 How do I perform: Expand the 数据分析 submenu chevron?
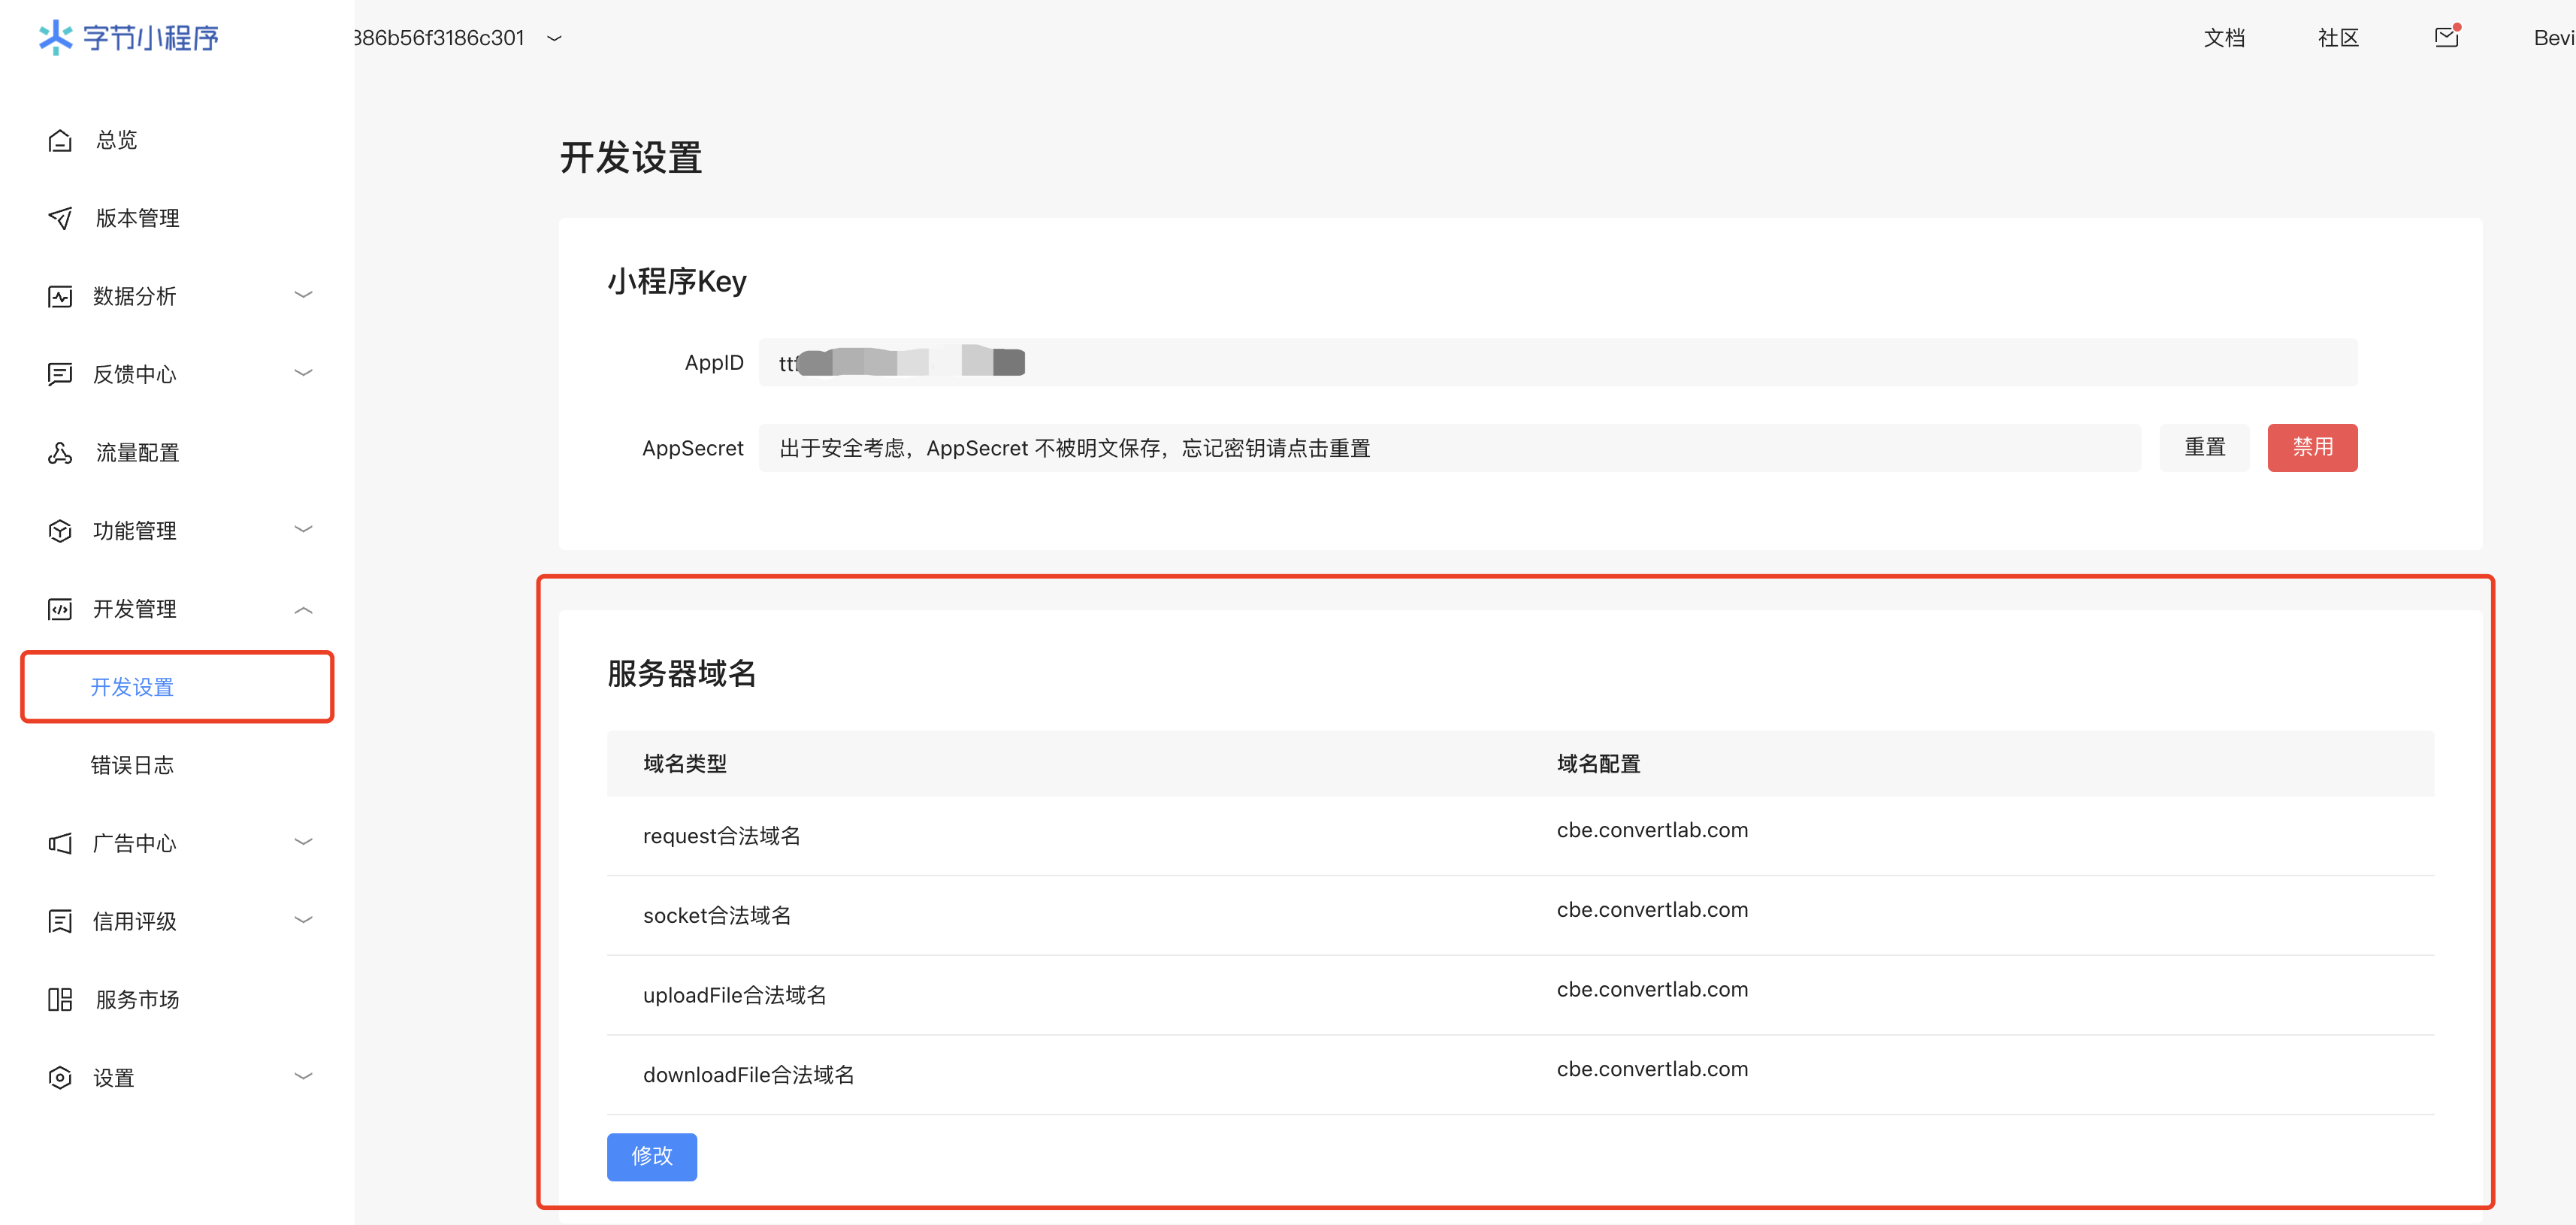point(303,295)
